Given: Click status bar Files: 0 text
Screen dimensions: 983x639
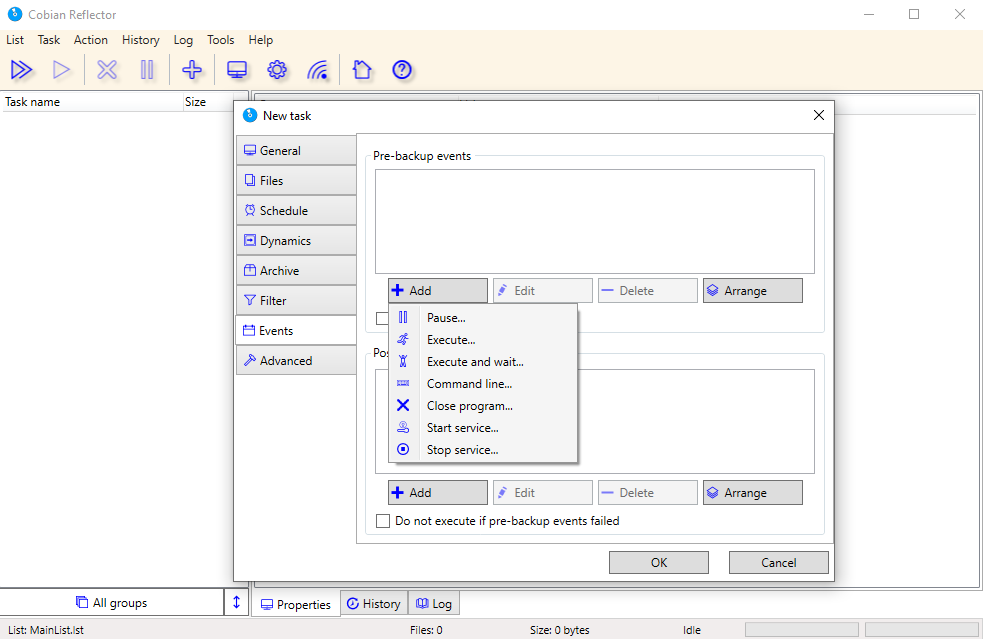Looking at the screenshot, I should point(426,630).
